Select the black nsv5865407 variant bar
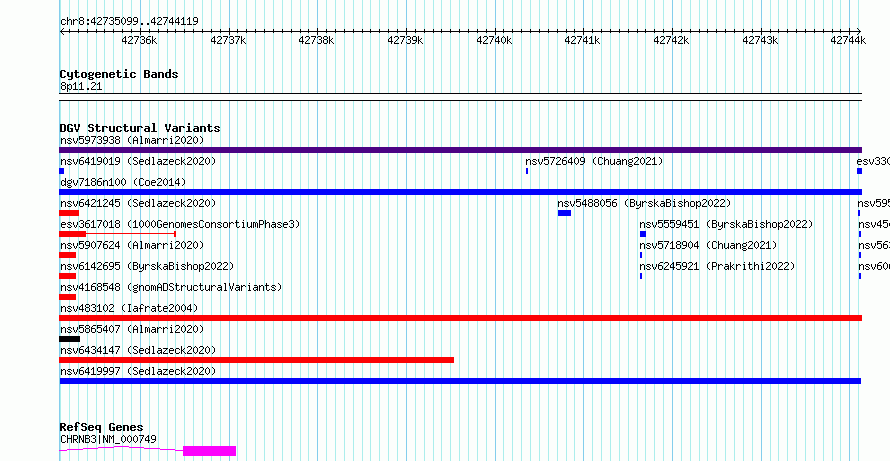The height and width of the screenshot is (461, 890). [x=69, y=339]
